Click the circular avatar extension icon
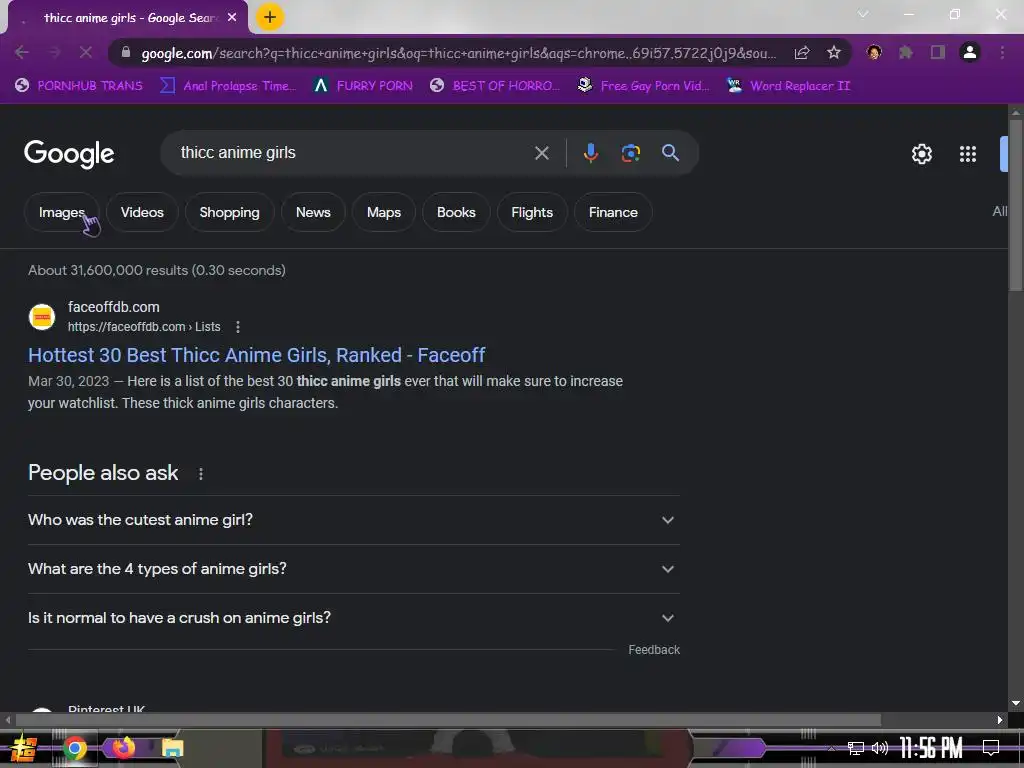The height and width of the screenshot is (768, 1024). [874, 52]
